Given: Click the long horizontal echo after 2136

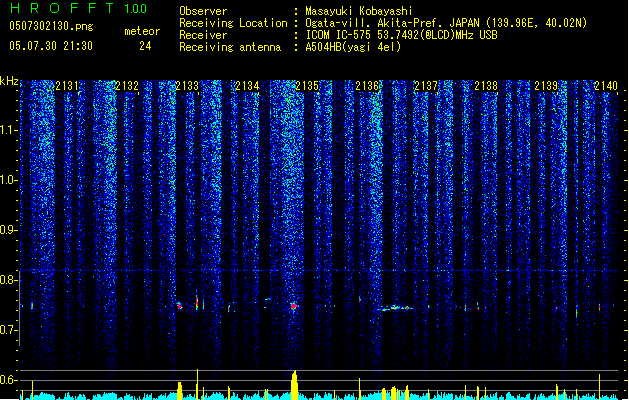Looking at the screenshot, I should coord(395,308).
